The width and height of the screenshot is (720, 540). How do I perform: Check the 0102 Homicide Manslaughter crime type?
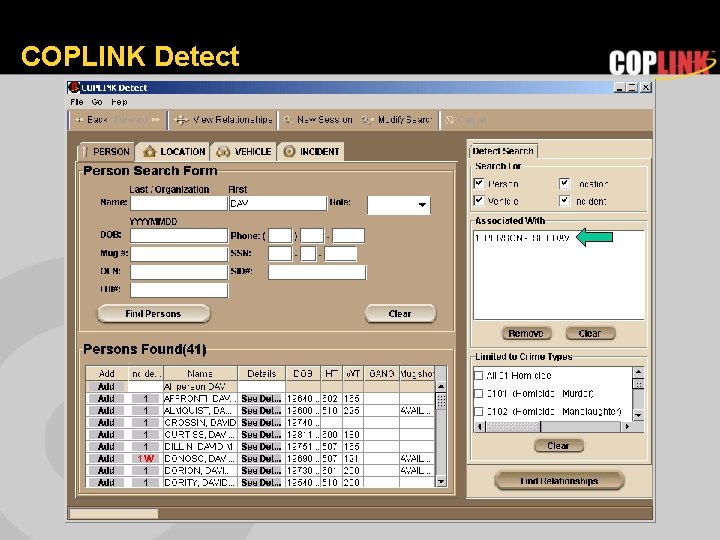(478, 411)
